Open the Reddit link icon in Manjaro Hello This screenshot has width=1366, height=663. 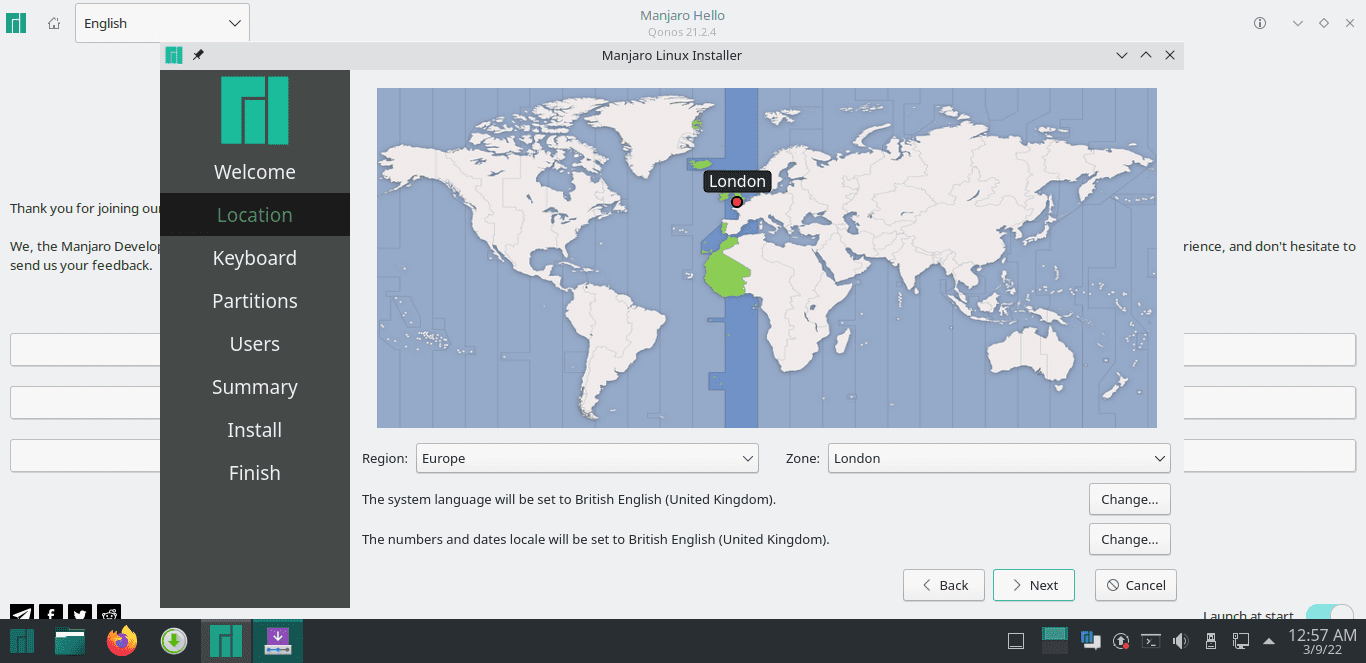point(109,612)
